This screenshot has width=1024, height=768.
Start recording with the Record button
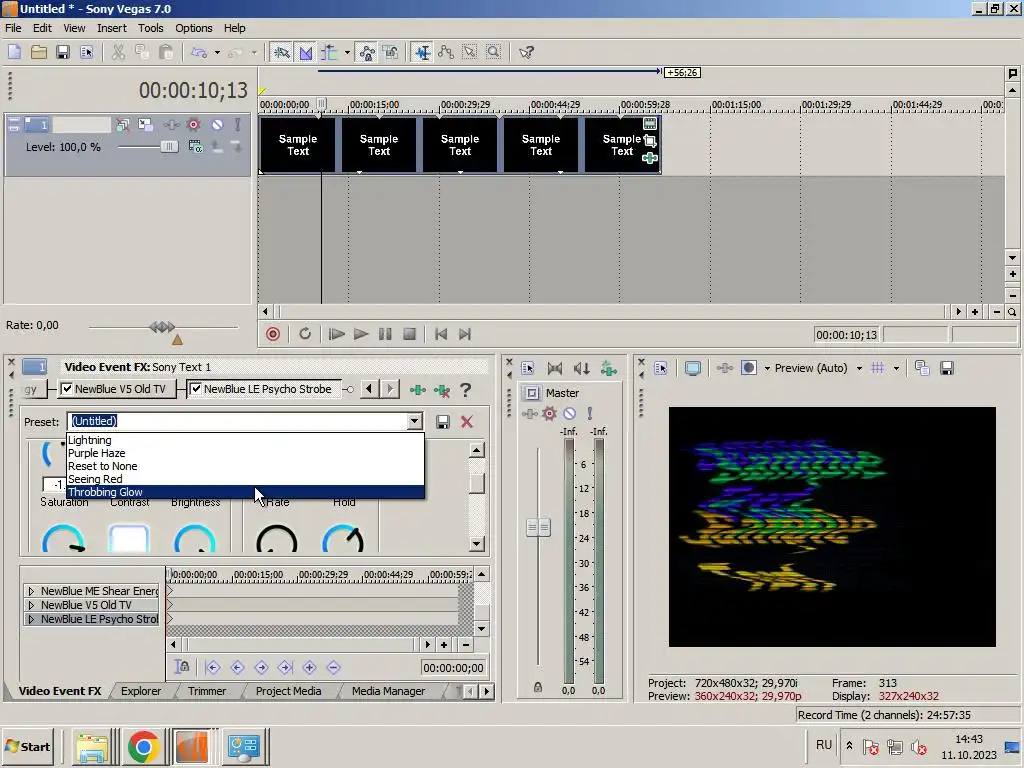coord(273,334)
